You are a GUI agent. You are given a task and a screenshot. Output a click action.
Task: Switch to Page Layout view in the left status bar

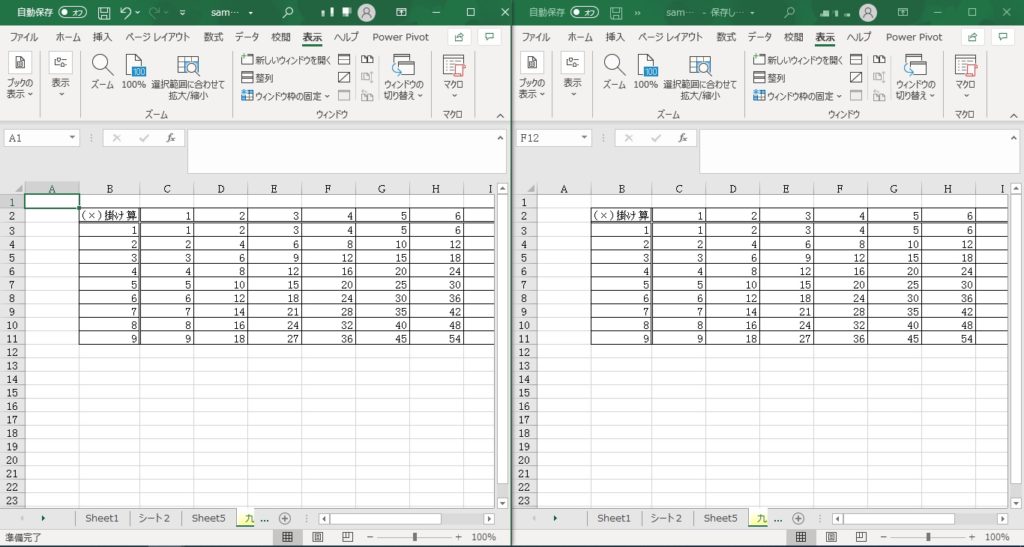pyautogui.click(x=318, y=538)
